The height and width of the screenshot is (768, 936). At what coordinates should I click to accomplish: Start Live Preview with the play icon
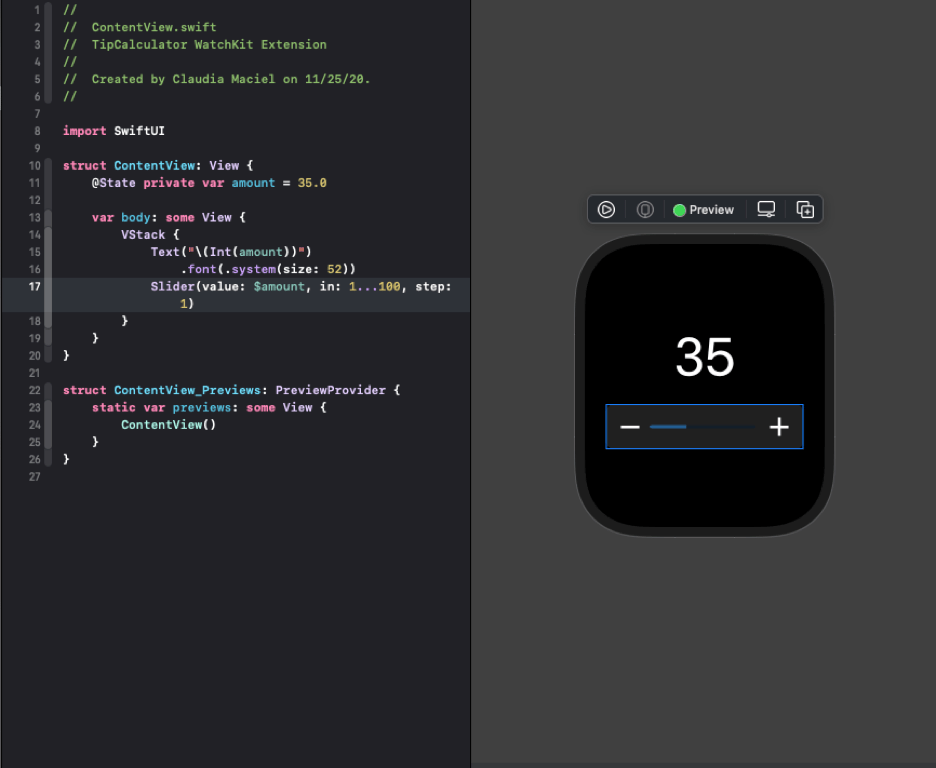pyautogui.click(x=606, y=210)
